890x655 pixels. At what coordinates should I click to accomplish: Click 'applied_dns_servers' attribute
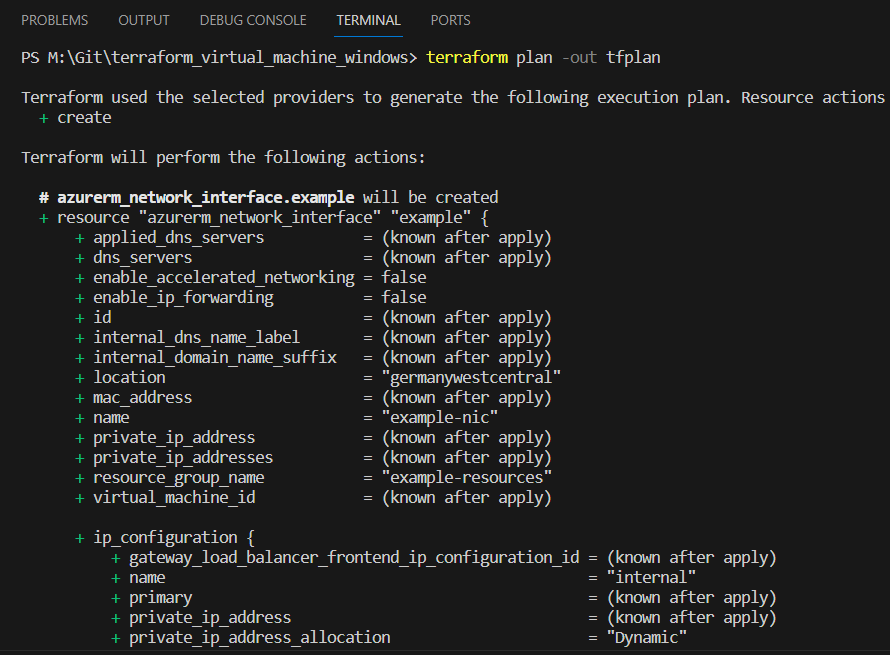(179, 238)
